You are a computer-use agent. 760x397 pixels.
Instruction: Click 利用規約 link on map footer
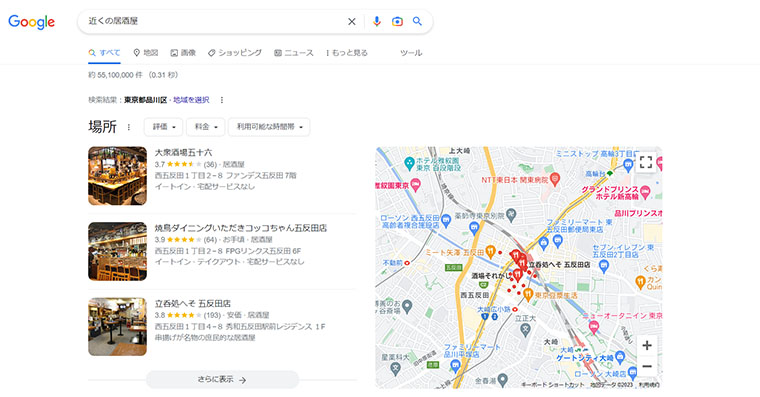pyautogui.click(x=649, y=384)
